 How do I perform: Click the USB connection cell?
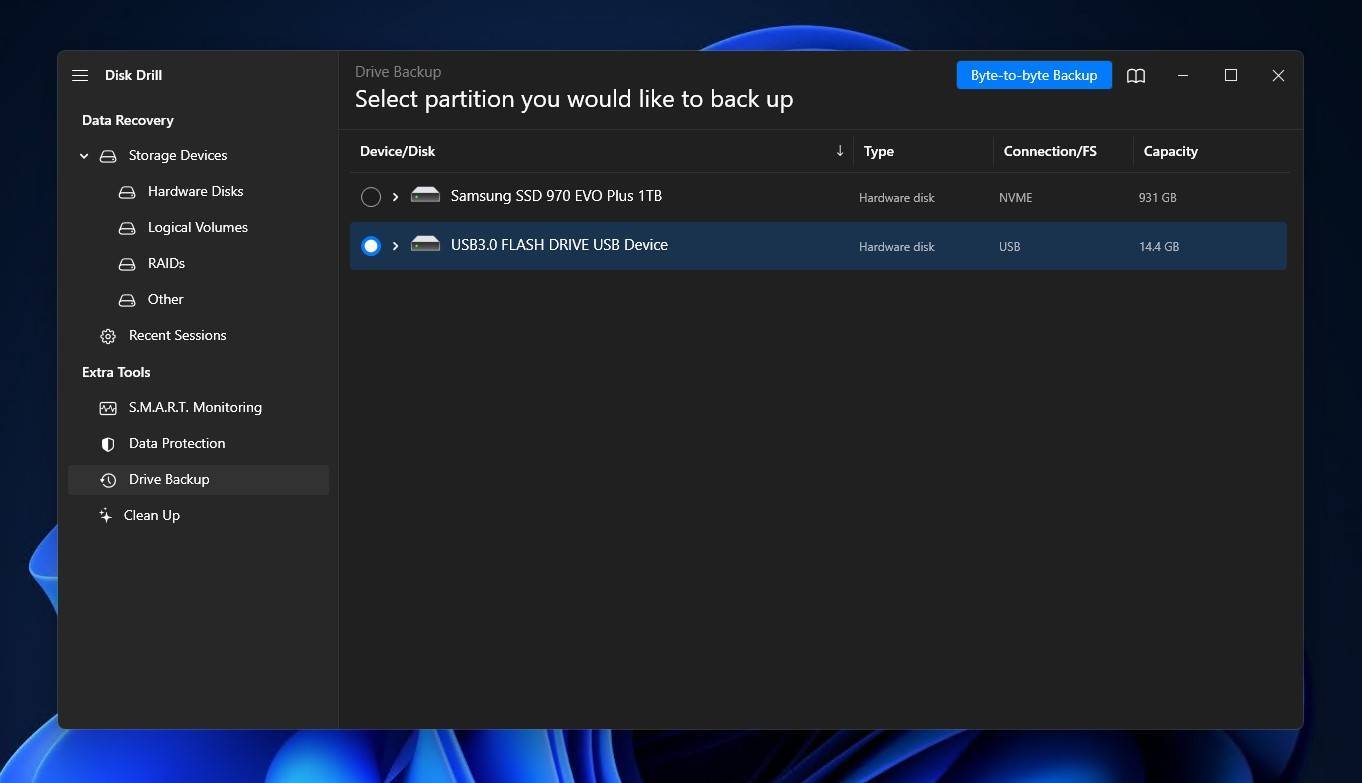[x=1010, y=247]
